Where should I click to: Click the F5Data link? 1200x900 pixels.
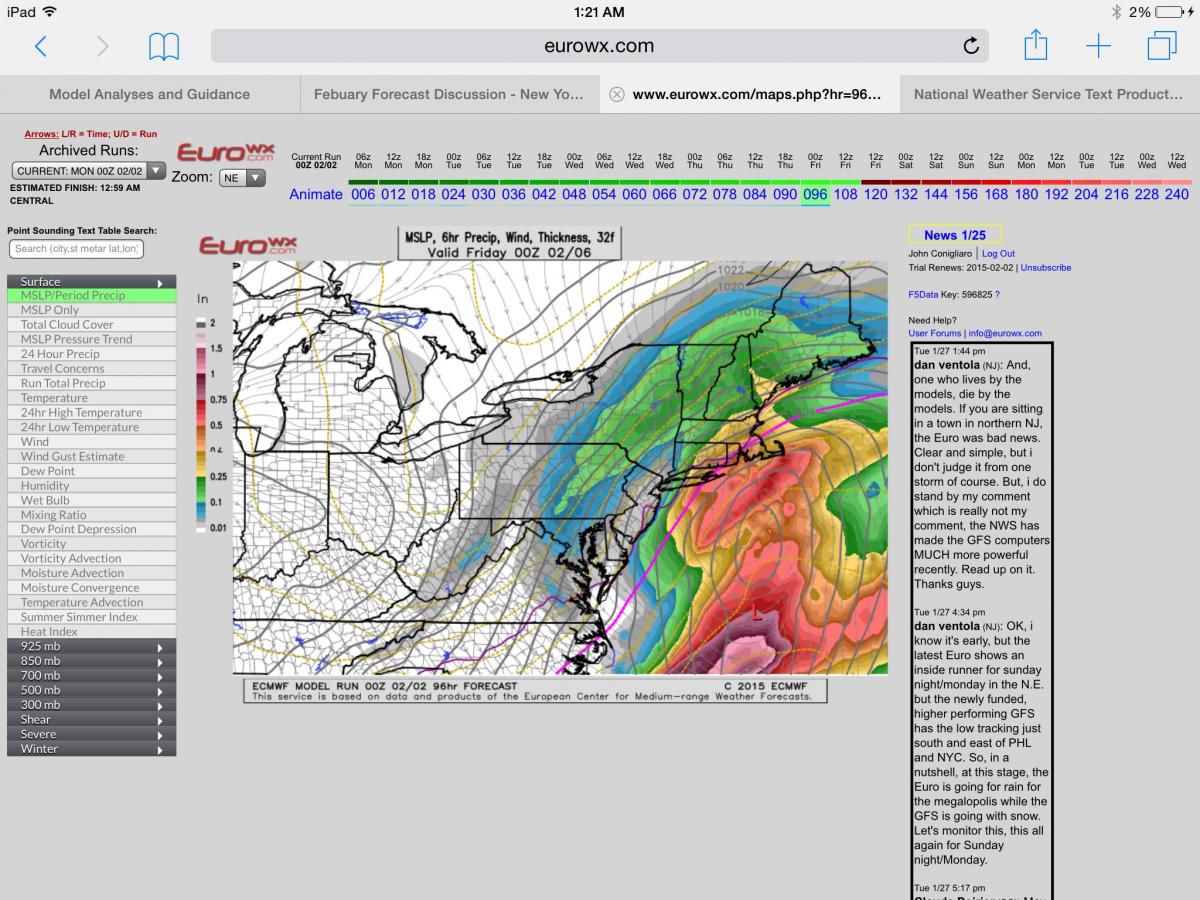pyautogui.click(x=923, y=295)
